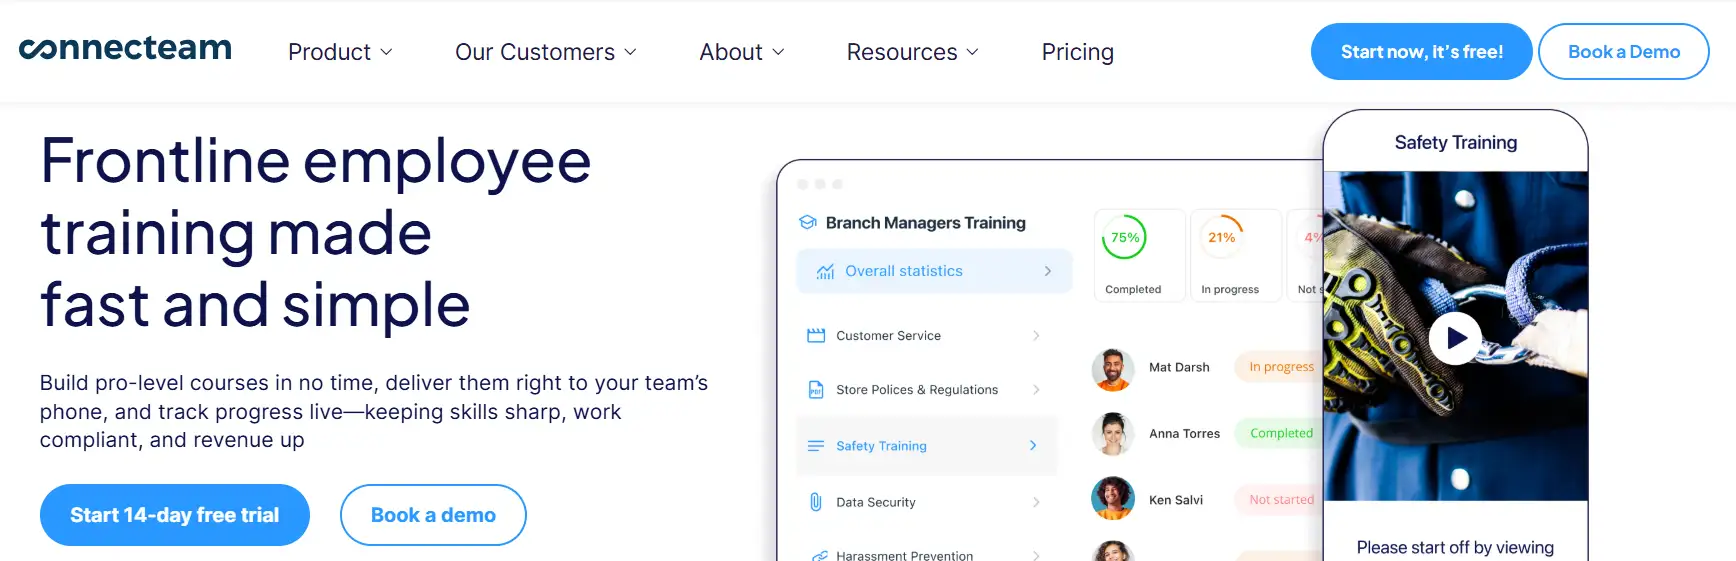The image size is (1736, 561).
Task: Click the 75% Completed progress ring
Action: tap(1125, 237)
